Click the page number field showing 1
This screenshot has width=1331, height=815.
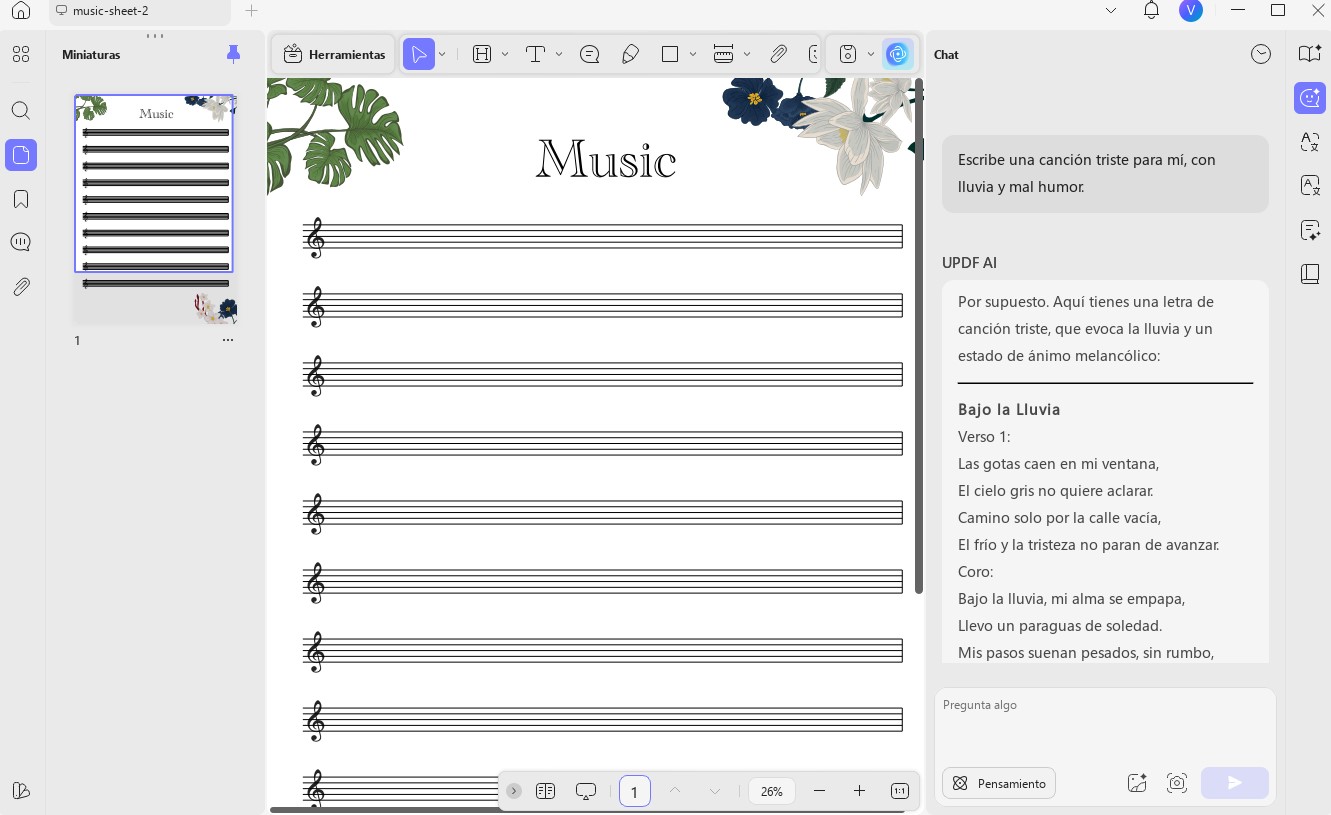click(x=635, y=791)
